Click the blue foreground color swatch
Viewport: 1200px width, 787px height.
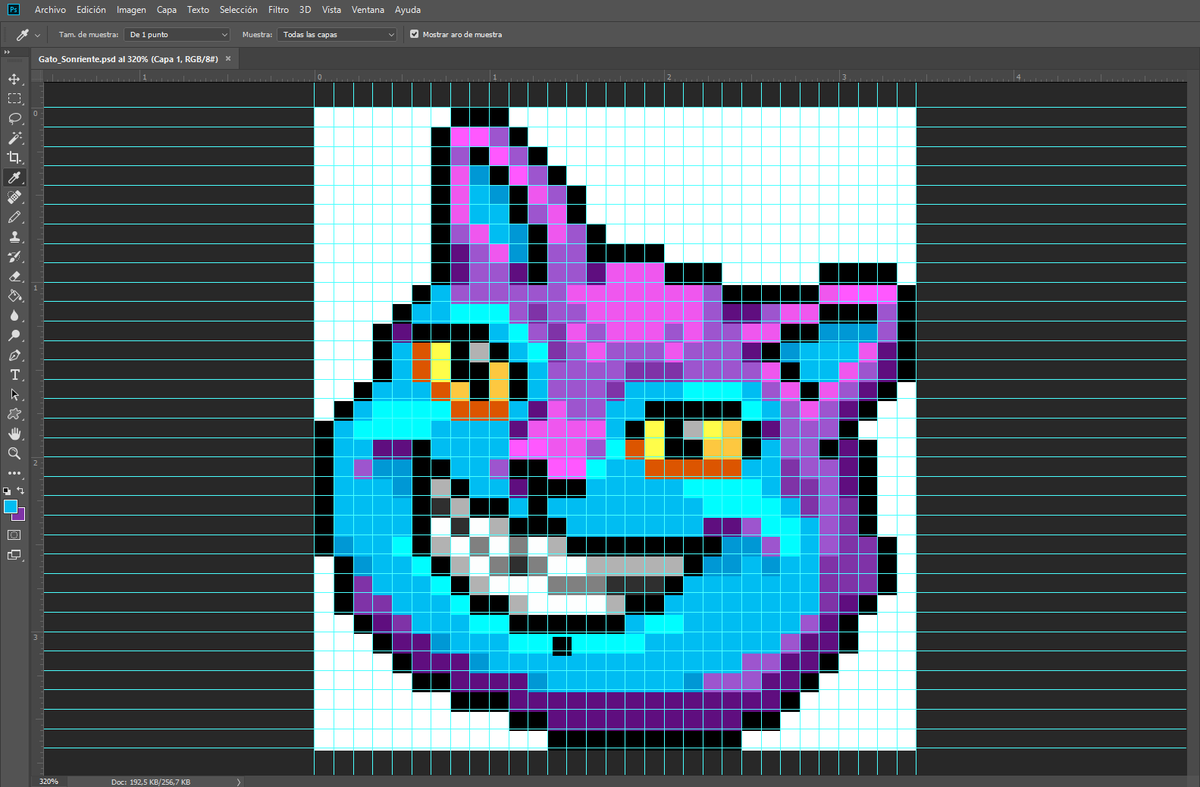11,507
